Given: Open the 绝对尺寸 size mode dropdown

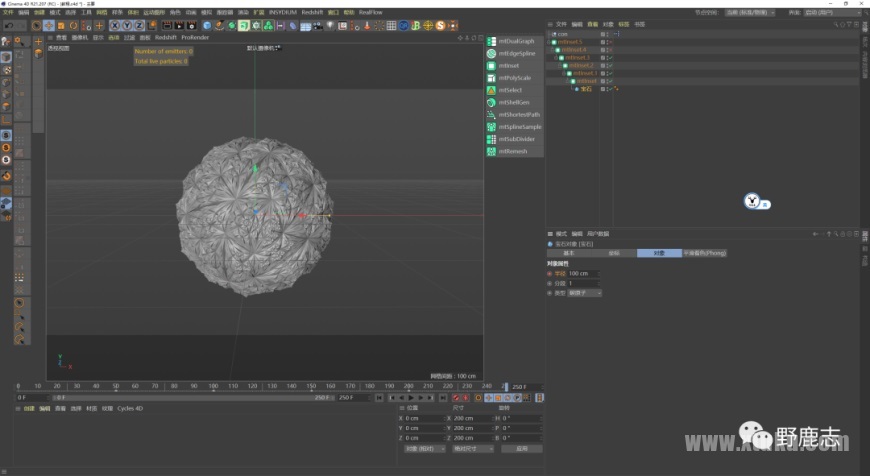Looking at the screenshot, I should (473, 449).
